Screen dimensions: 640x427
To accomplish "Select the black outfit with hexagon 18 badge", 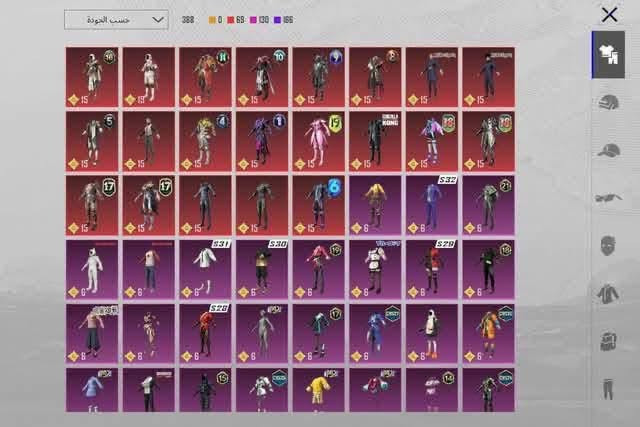I will pos(489,269).
